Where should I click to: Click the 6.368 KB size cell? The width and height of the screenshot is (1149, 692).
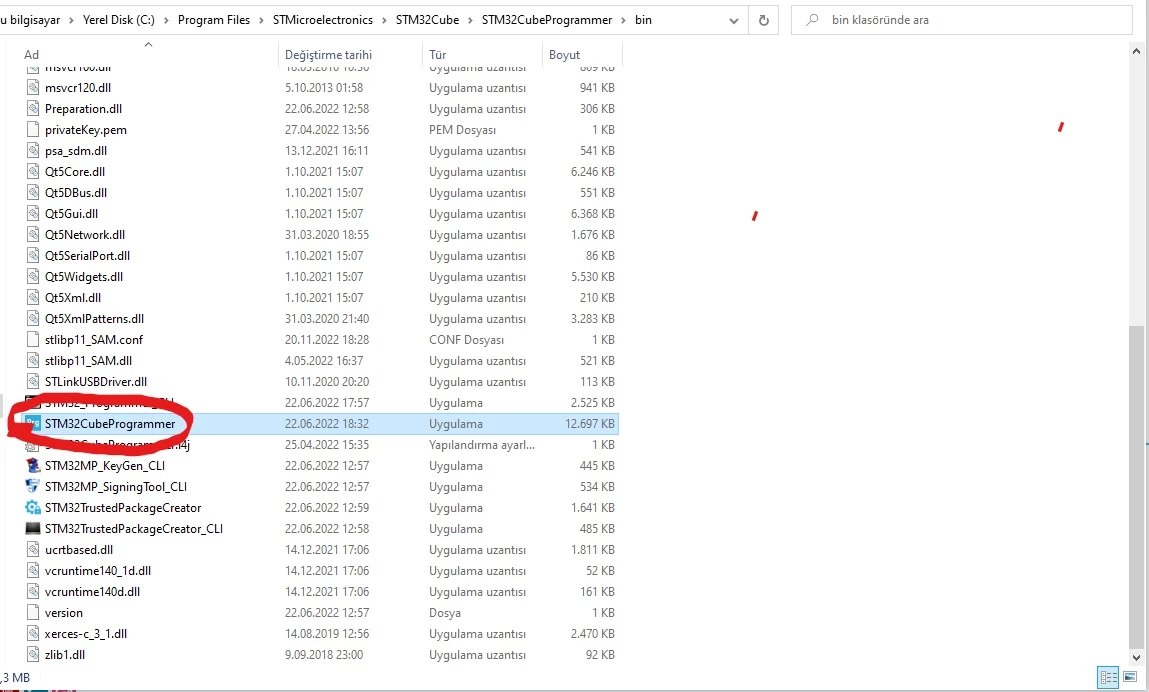pos(593,213)
